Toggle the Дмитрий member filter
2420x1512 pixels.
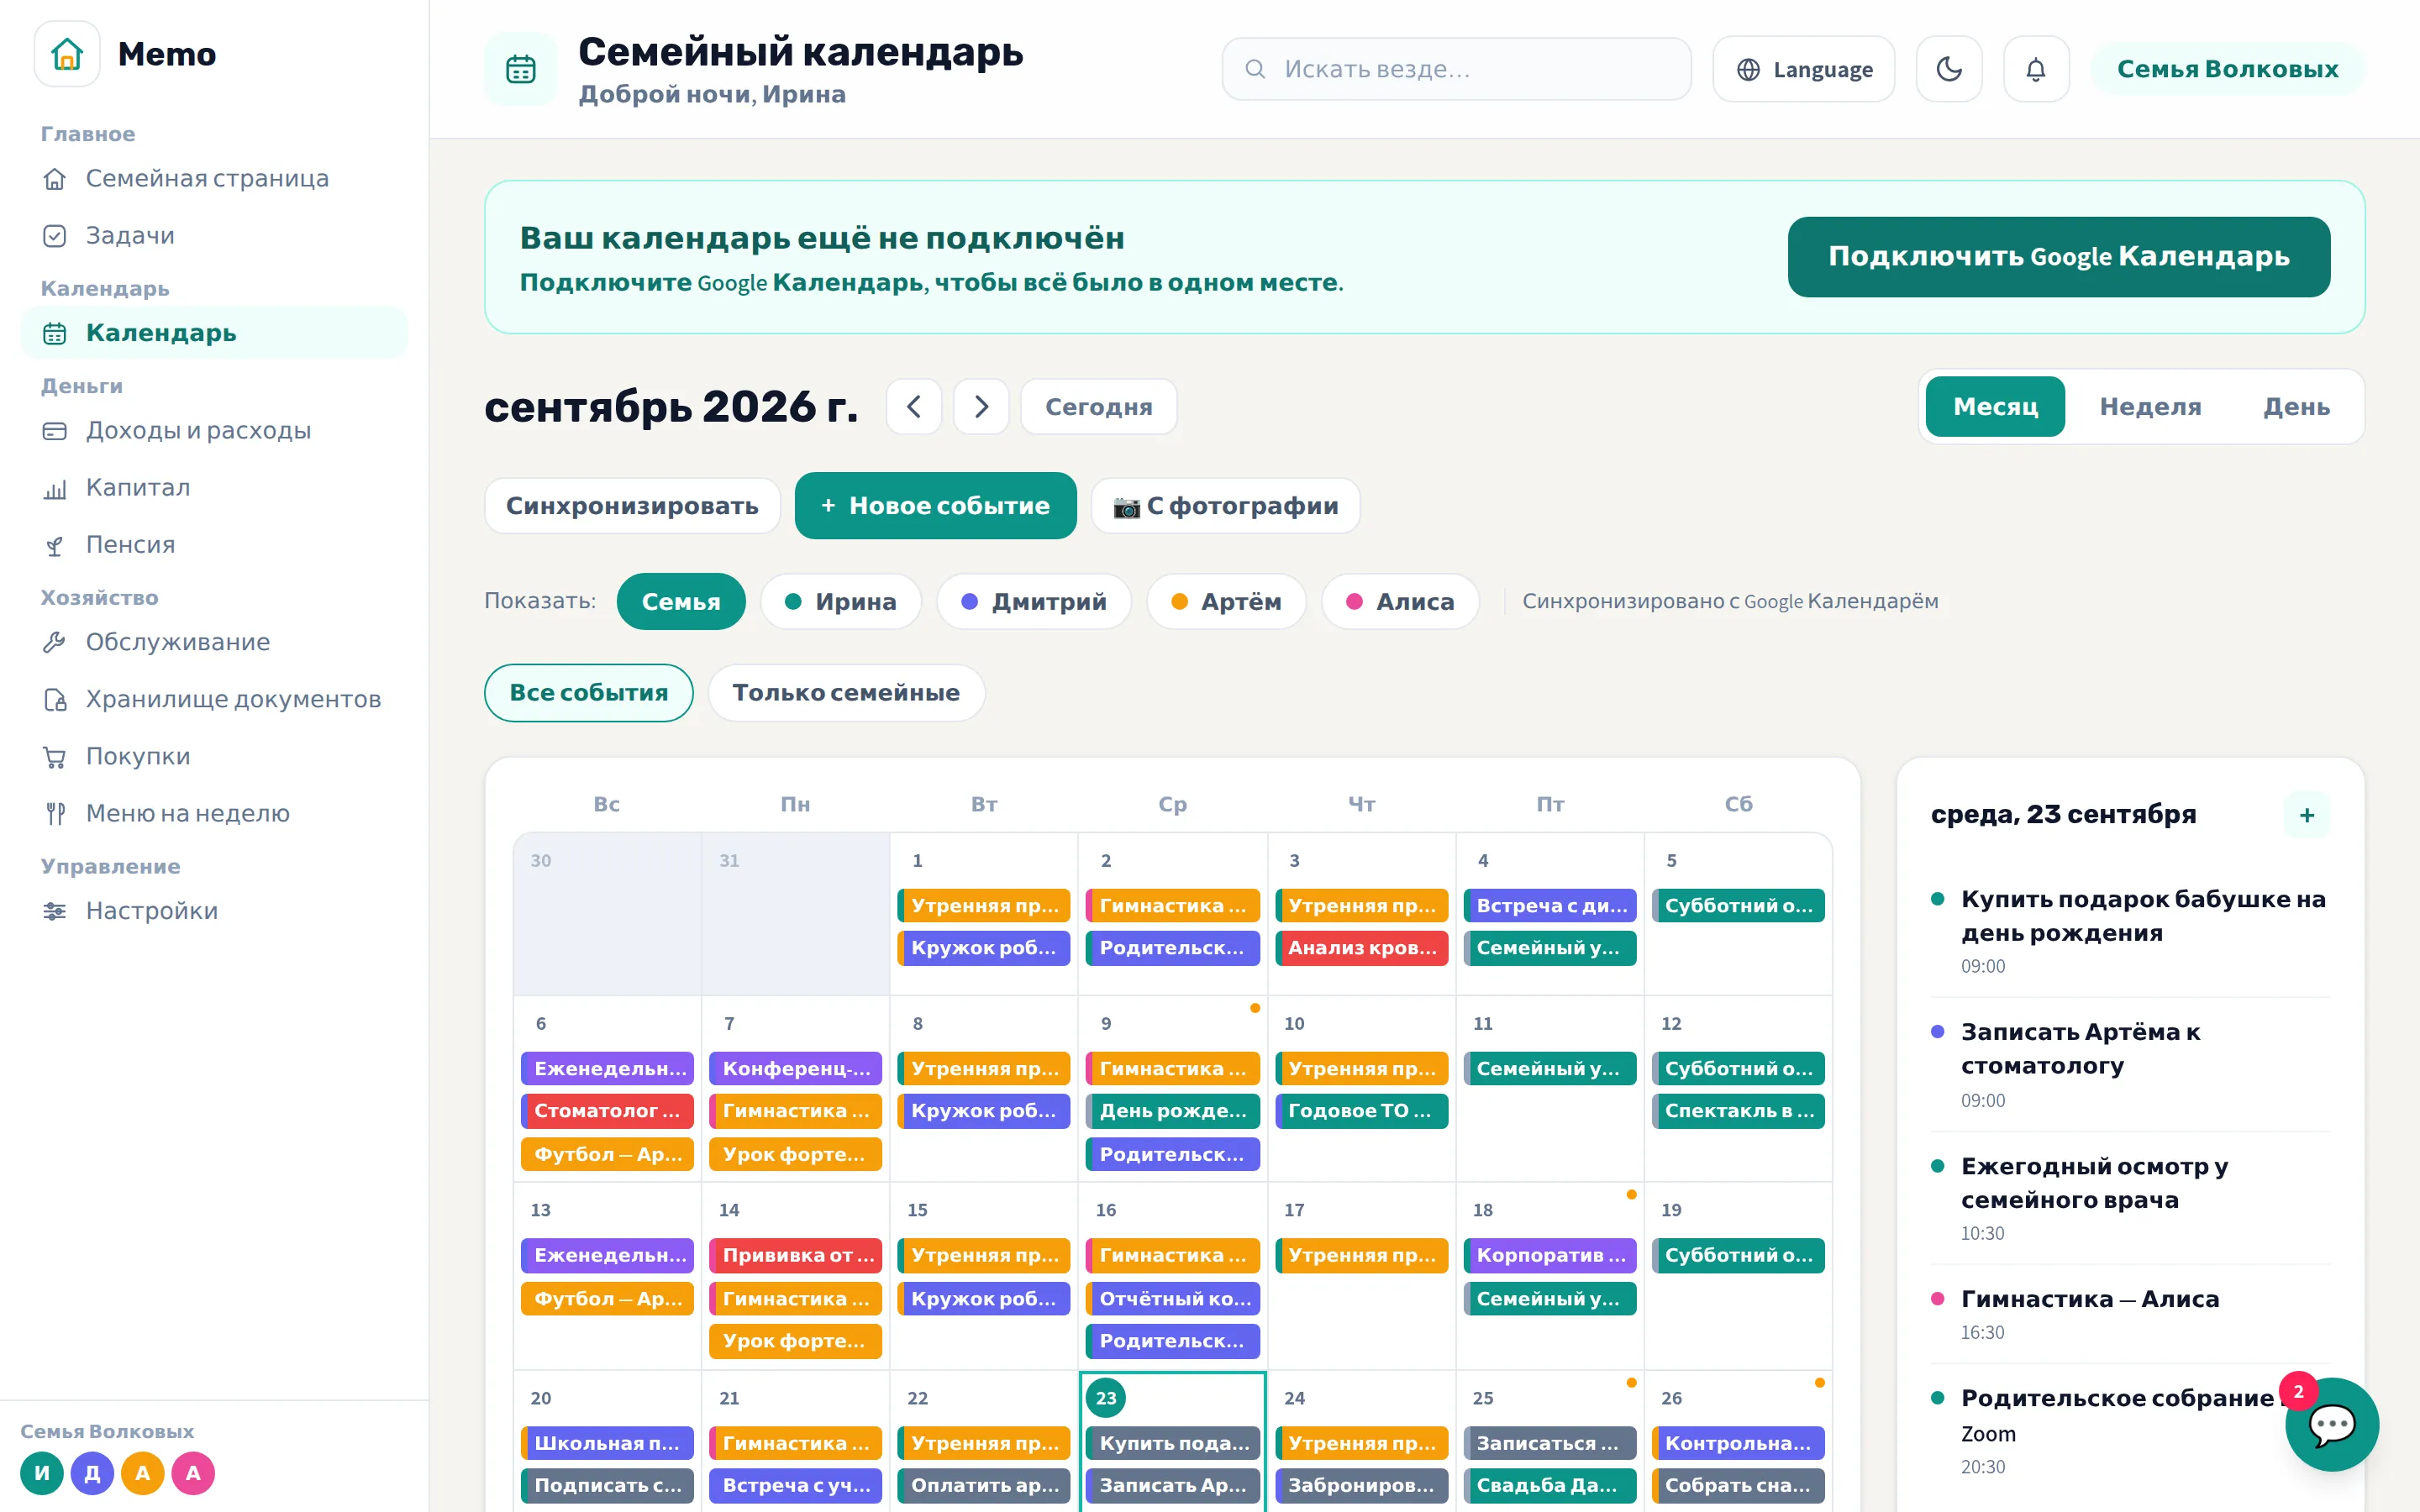tap(1033, 601)
